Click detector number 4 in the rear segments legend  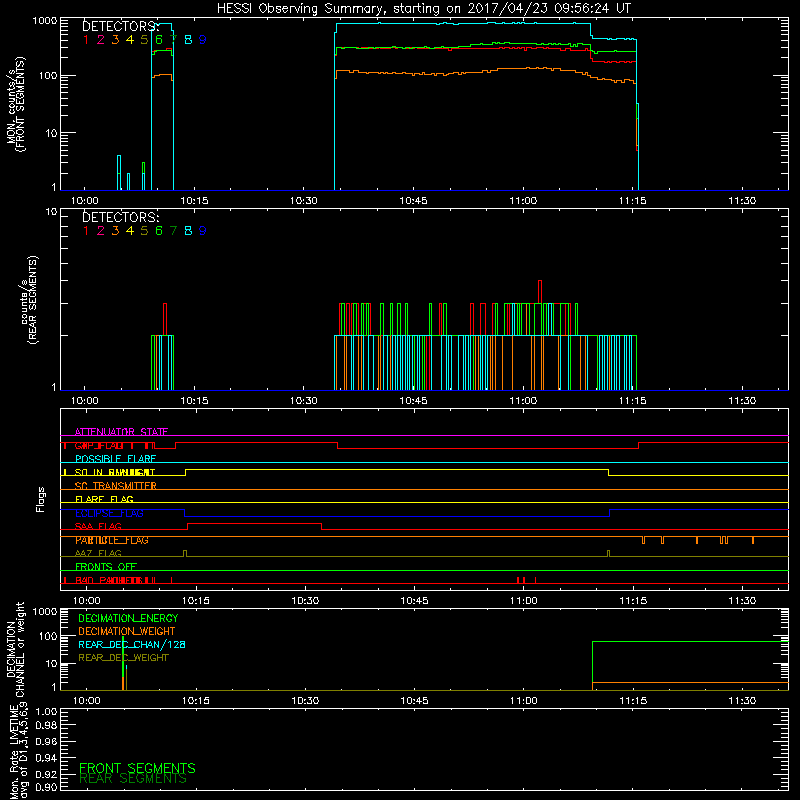(x=130, y=231)
